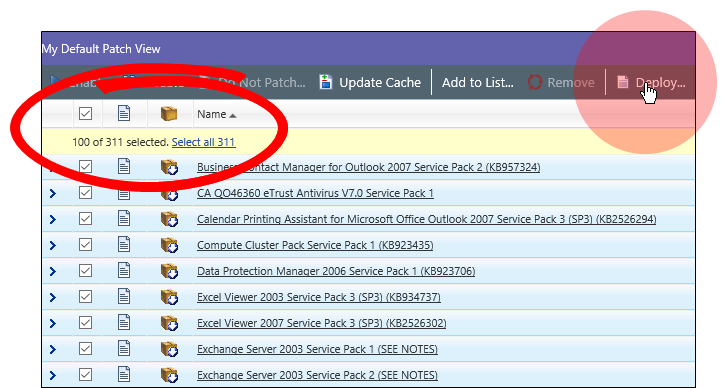
Task: Click the Update Cache icon
Action: [326, 82]
